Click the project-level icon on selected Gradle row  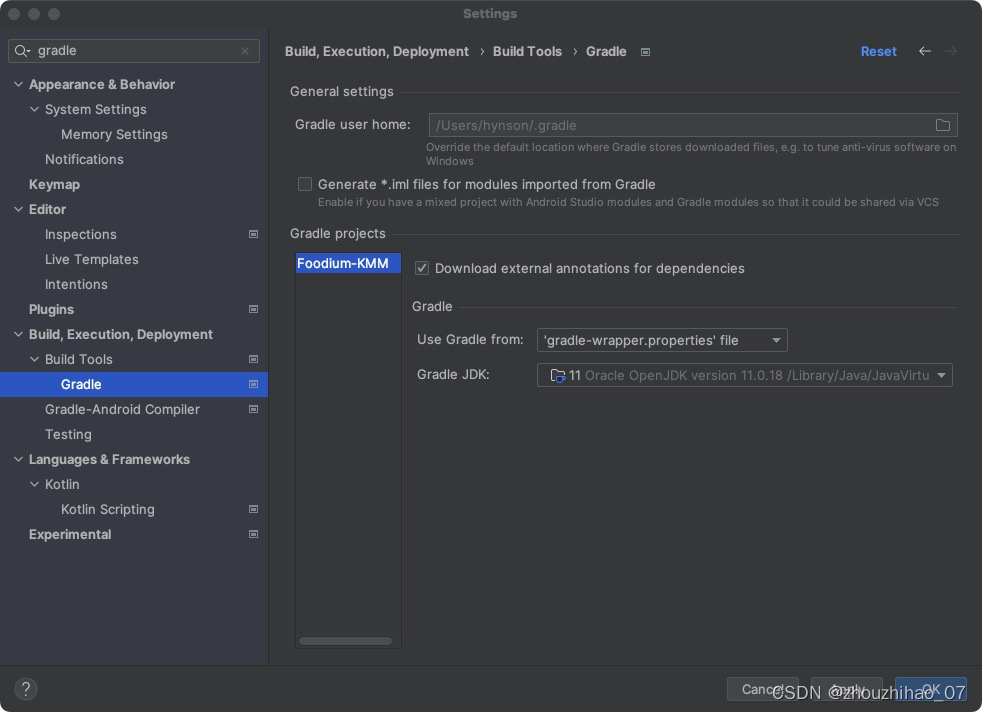tap(253, 384)
